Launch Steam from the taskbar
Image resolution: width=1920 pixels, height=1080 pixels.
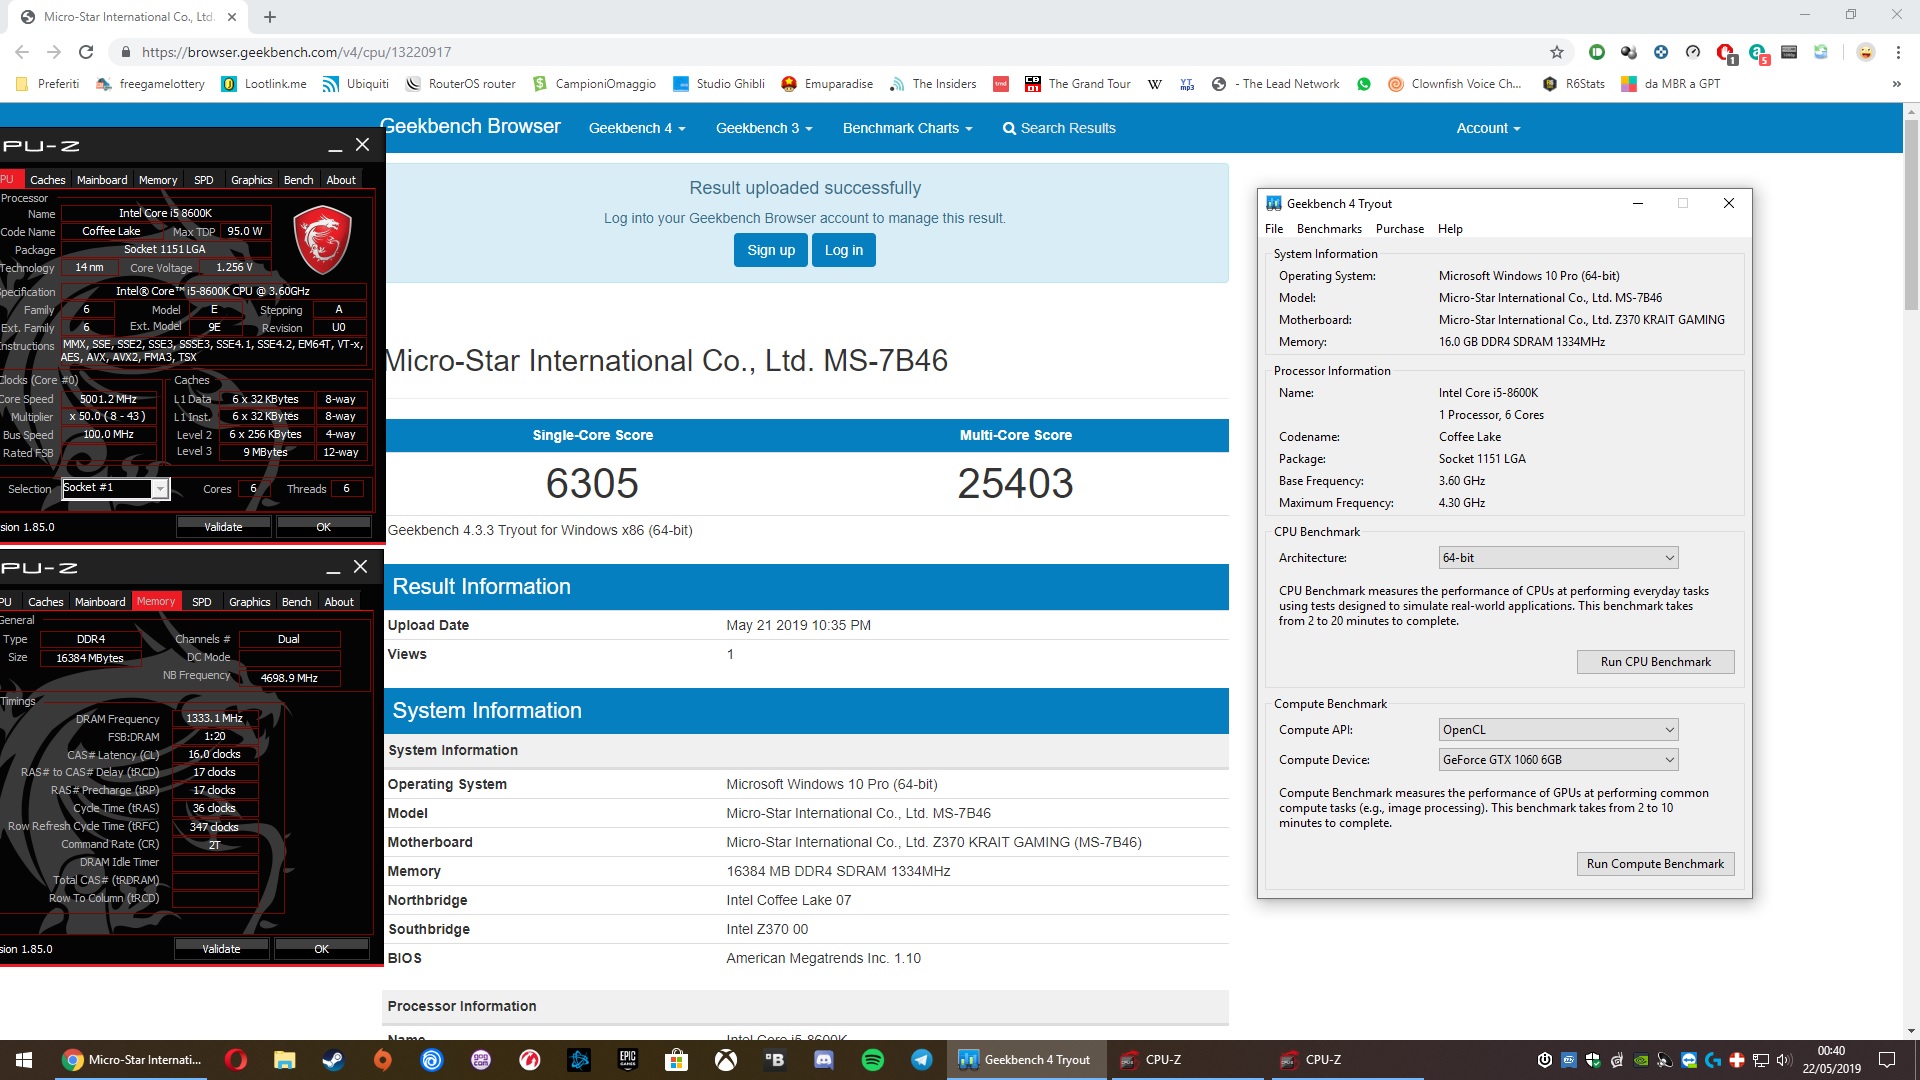pos(333,1060)
